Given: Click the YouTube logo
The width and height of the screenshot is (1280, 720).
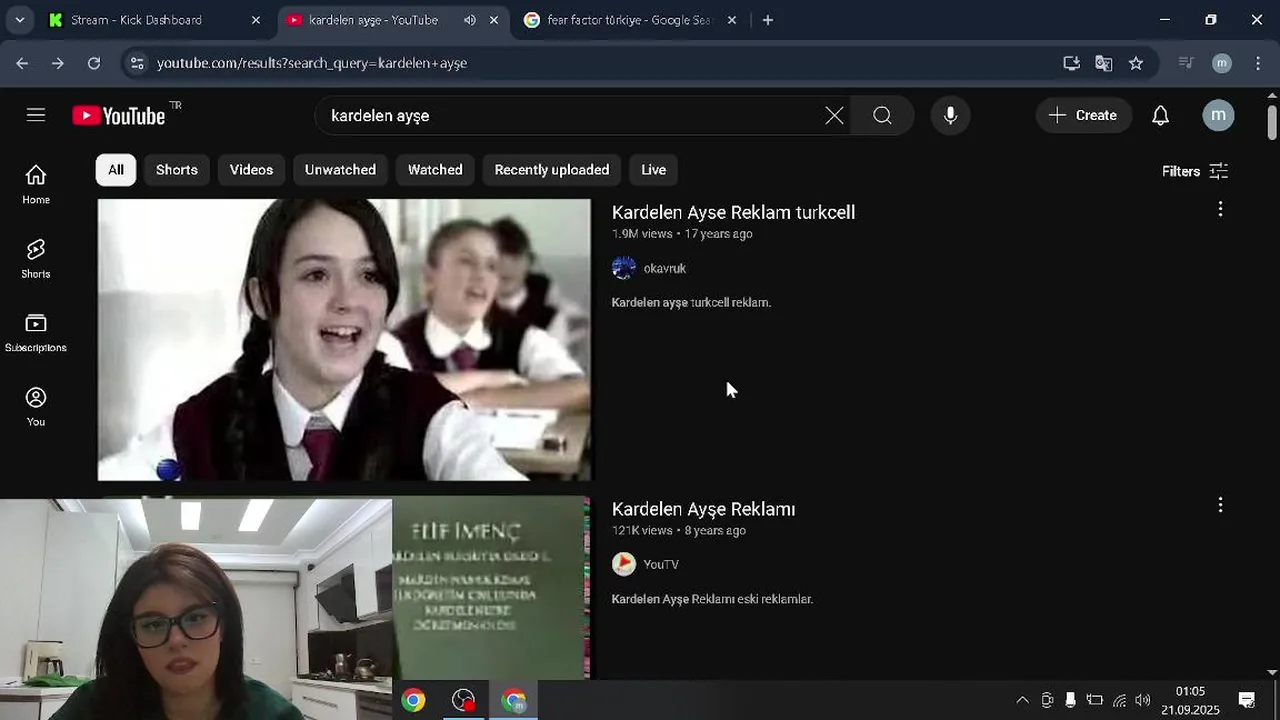Looking at the screenshot, I should (x=119, y=116).
